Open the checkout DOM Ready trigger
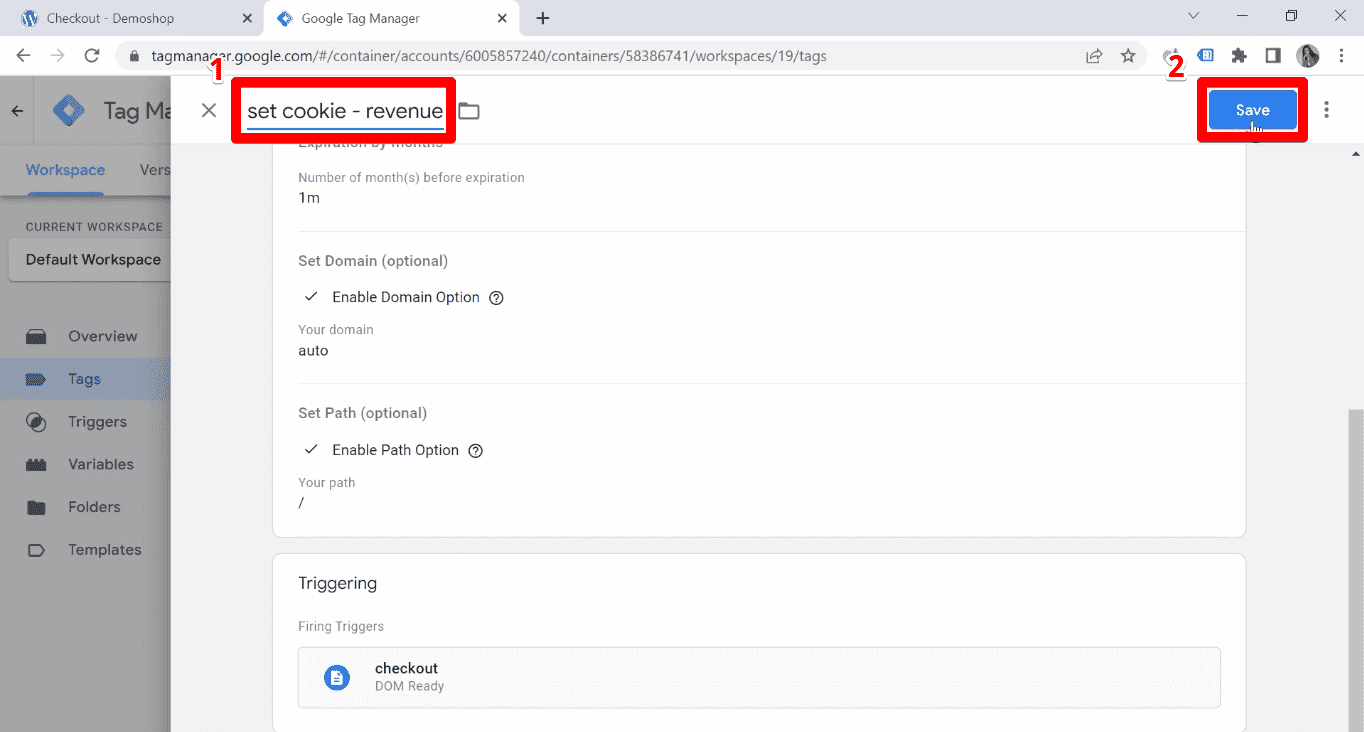This screenshot has height=732, width=1364. tap(760, 677)
